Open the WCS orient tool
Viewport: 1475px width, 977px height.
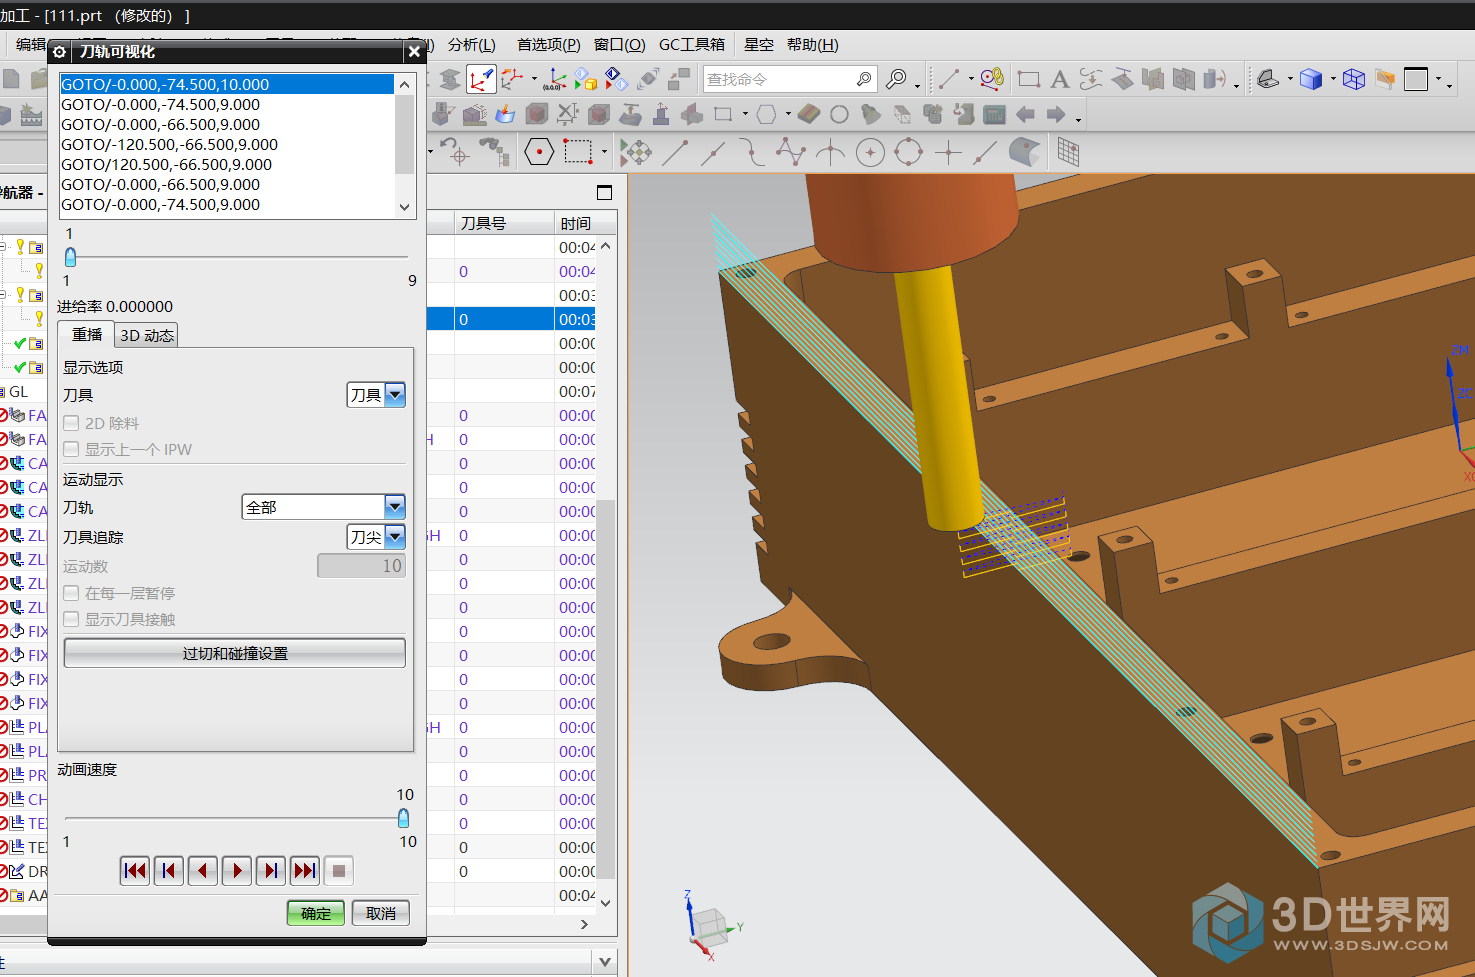pyautogui.click(x=514, y=79)
